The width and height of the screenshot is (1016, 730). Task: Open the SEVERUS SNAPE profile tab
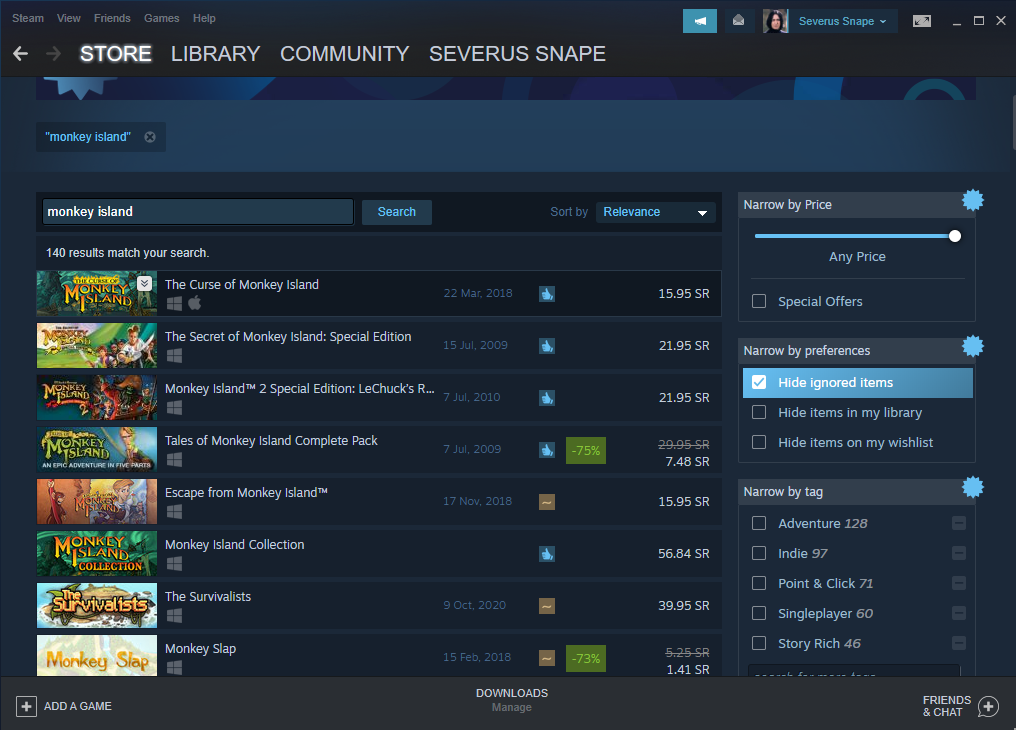tap(517, 53)
